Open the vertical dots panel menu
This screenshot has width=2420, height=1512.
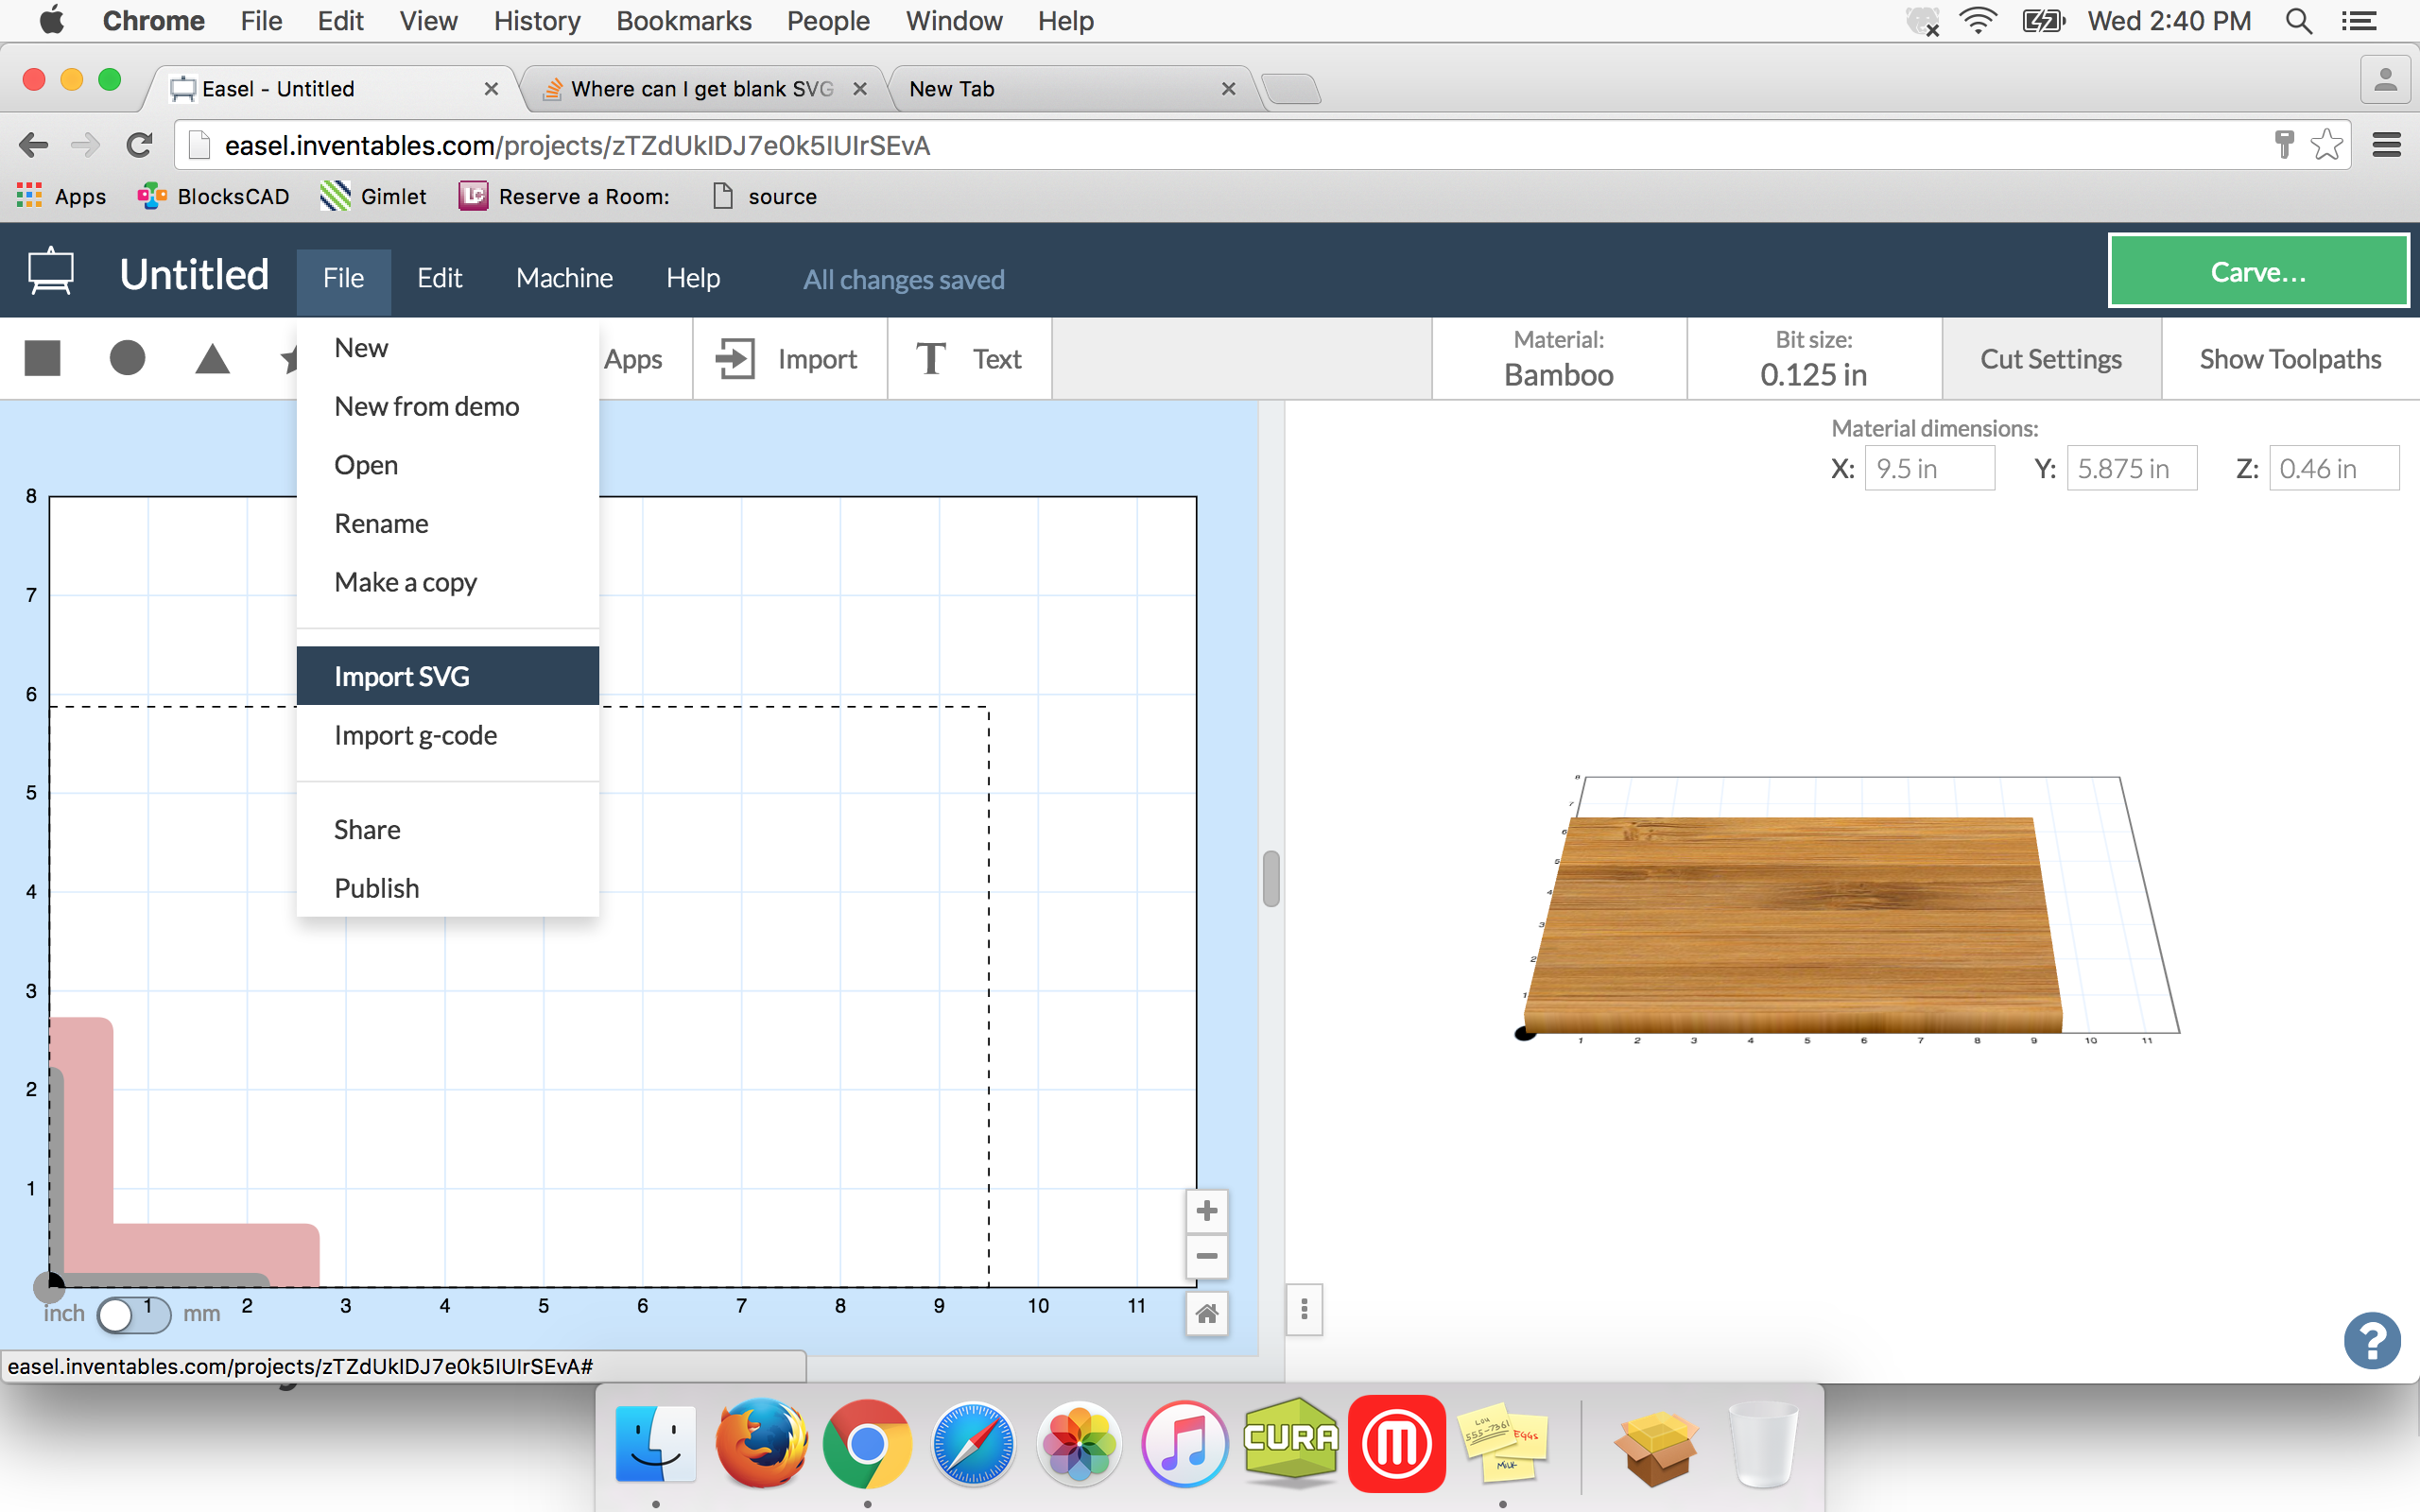coord(1304,1310)
